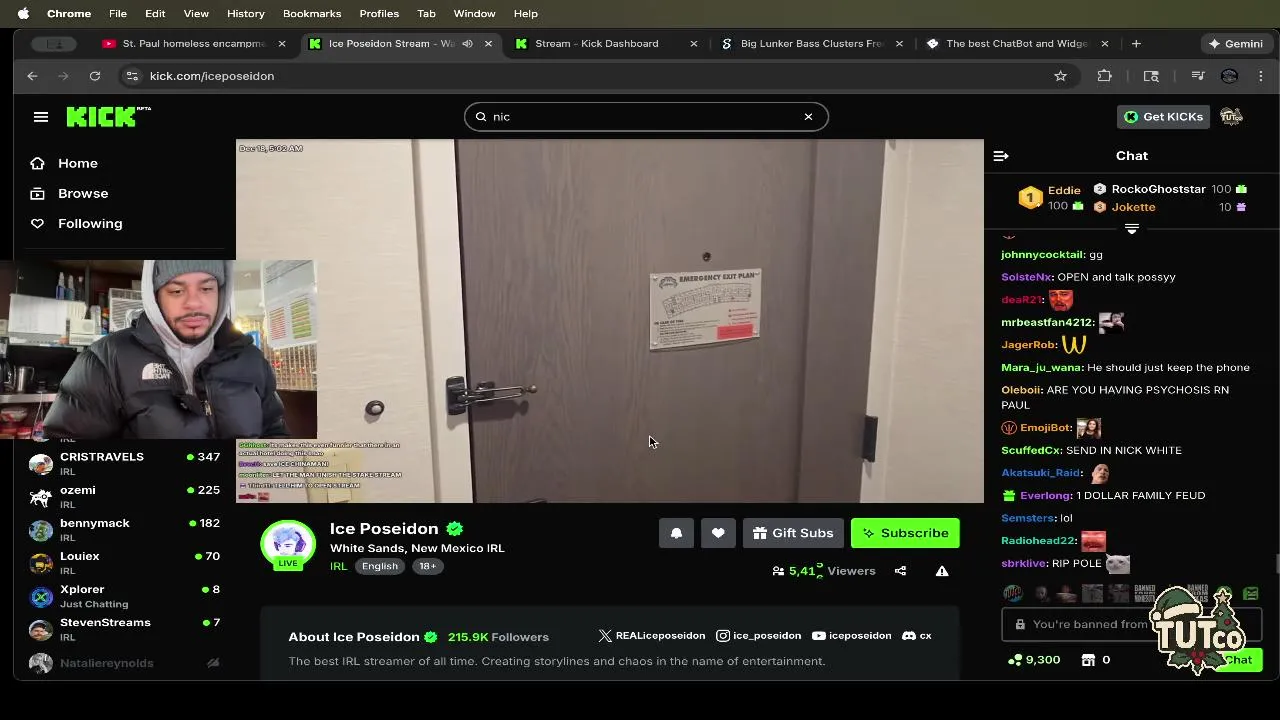Open the Kick hamburger sidebar menu
This screenshot has height=720, width=1280.
click(x=41, y=117)
